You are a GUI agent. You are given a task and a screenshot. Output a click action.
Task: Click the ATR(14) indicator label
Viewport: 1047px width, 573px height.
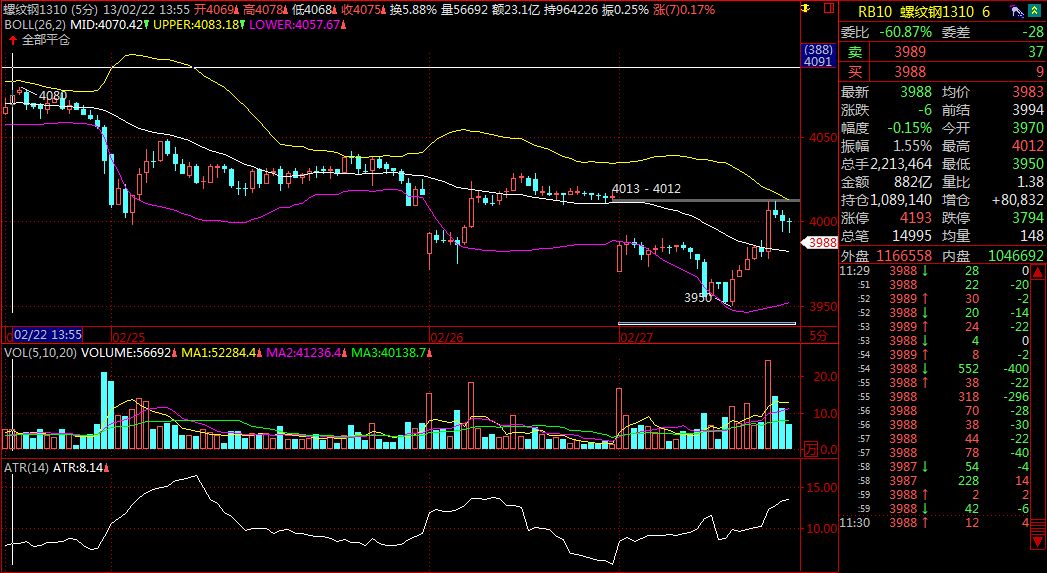pyautogui.click(x=27, y=468)
